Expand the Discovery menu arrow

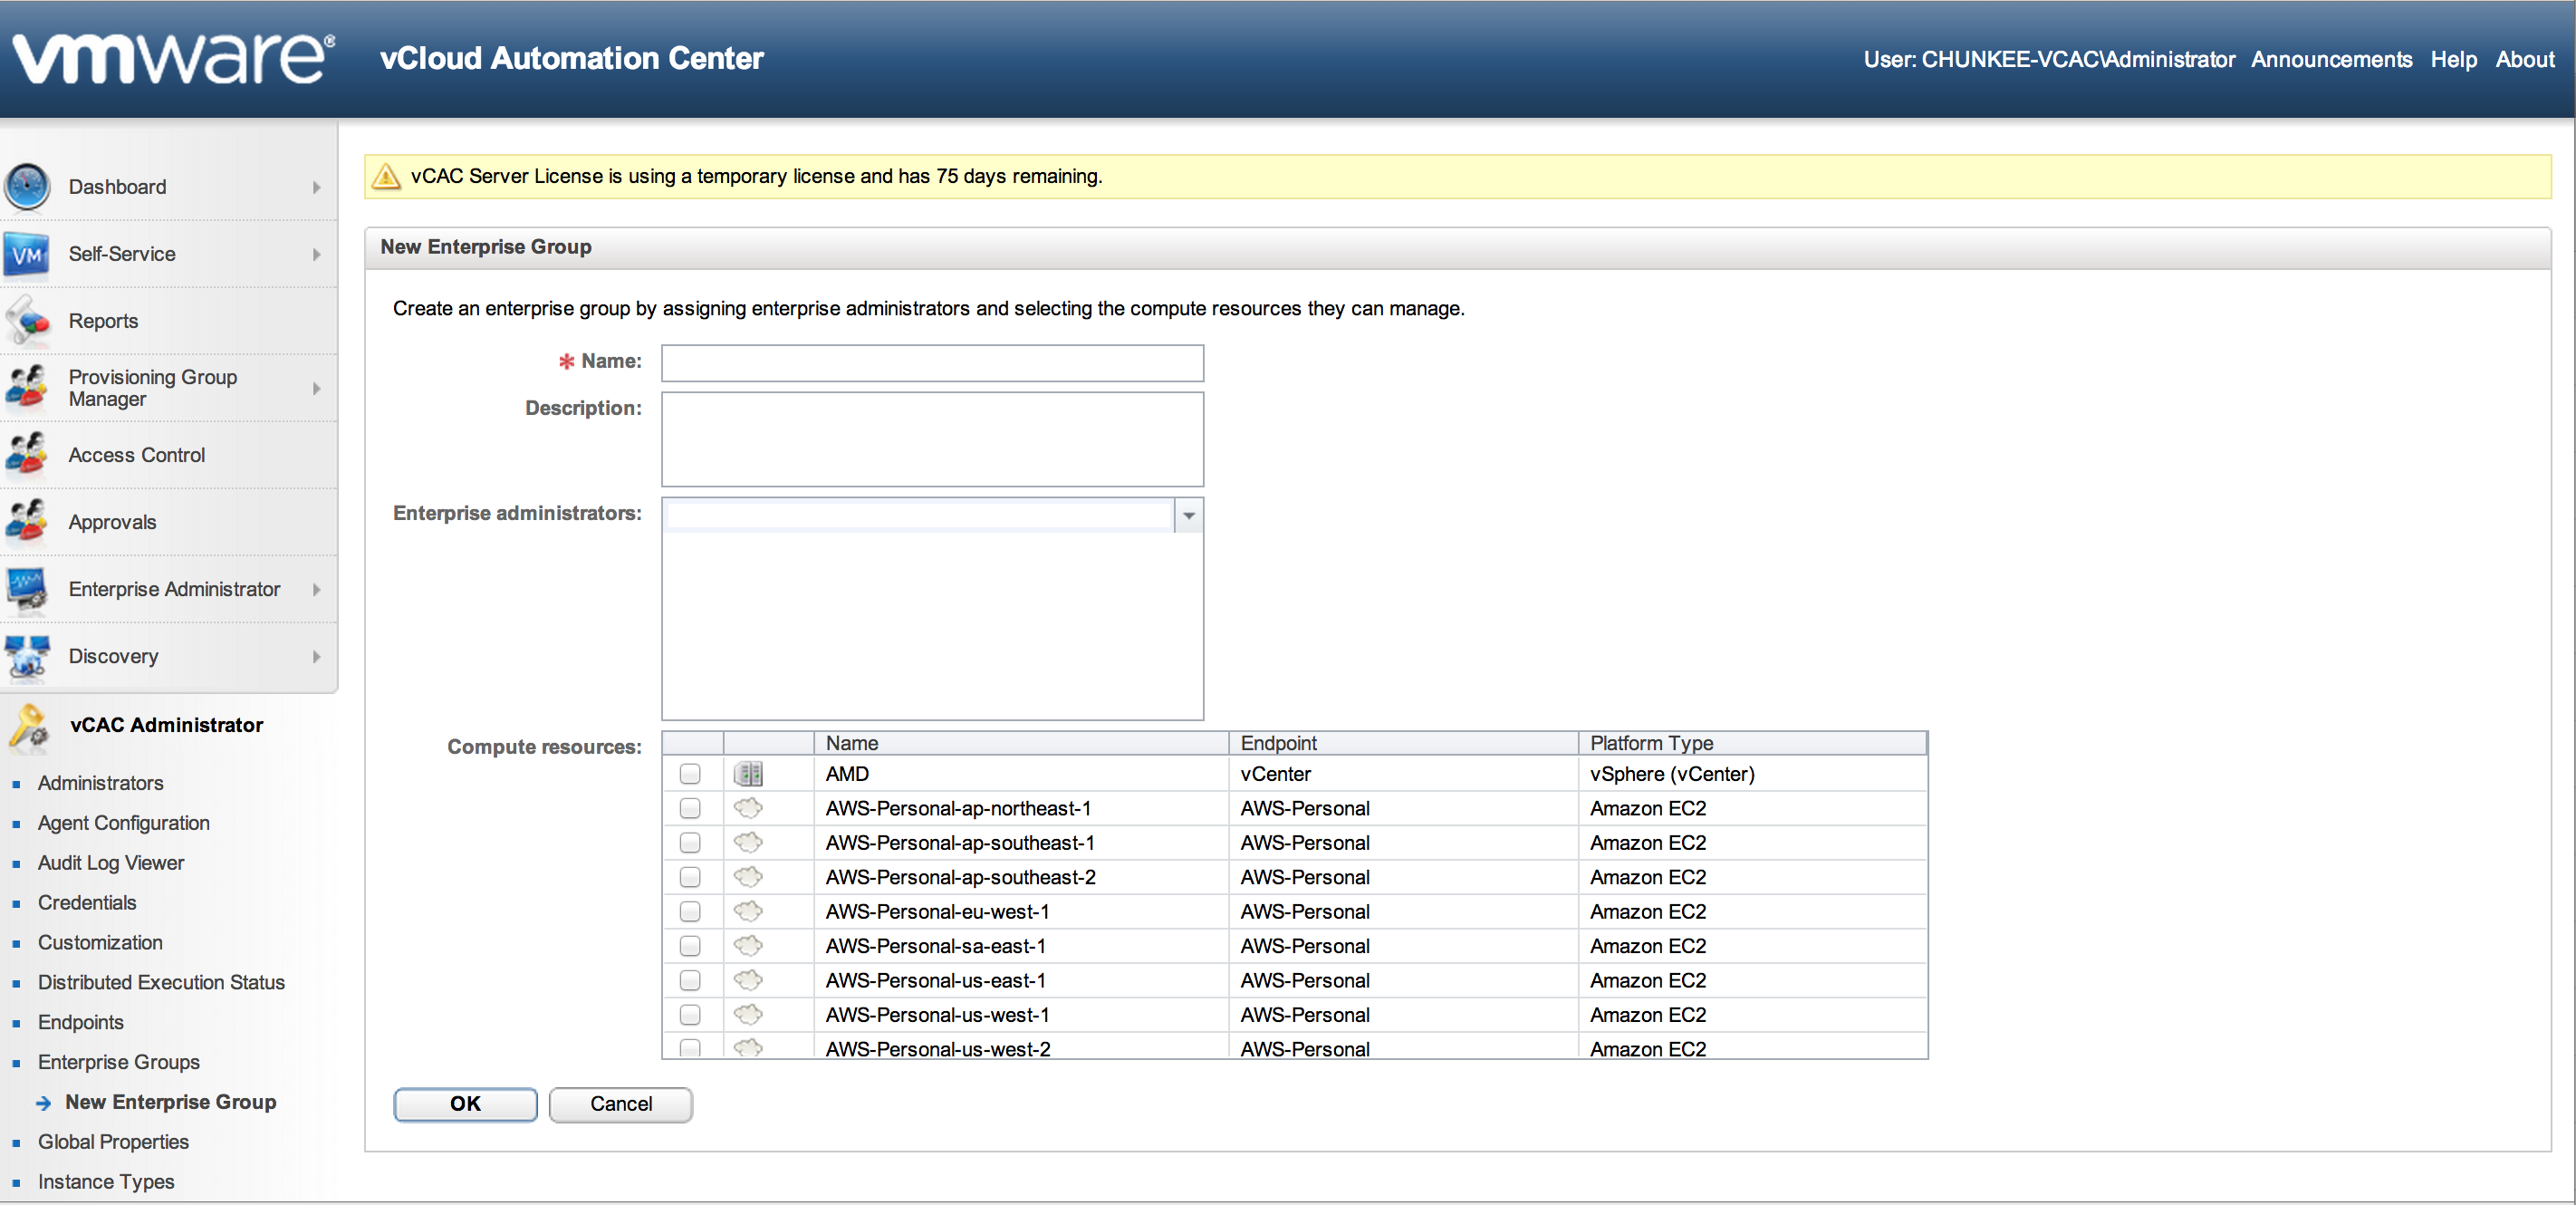316,656
